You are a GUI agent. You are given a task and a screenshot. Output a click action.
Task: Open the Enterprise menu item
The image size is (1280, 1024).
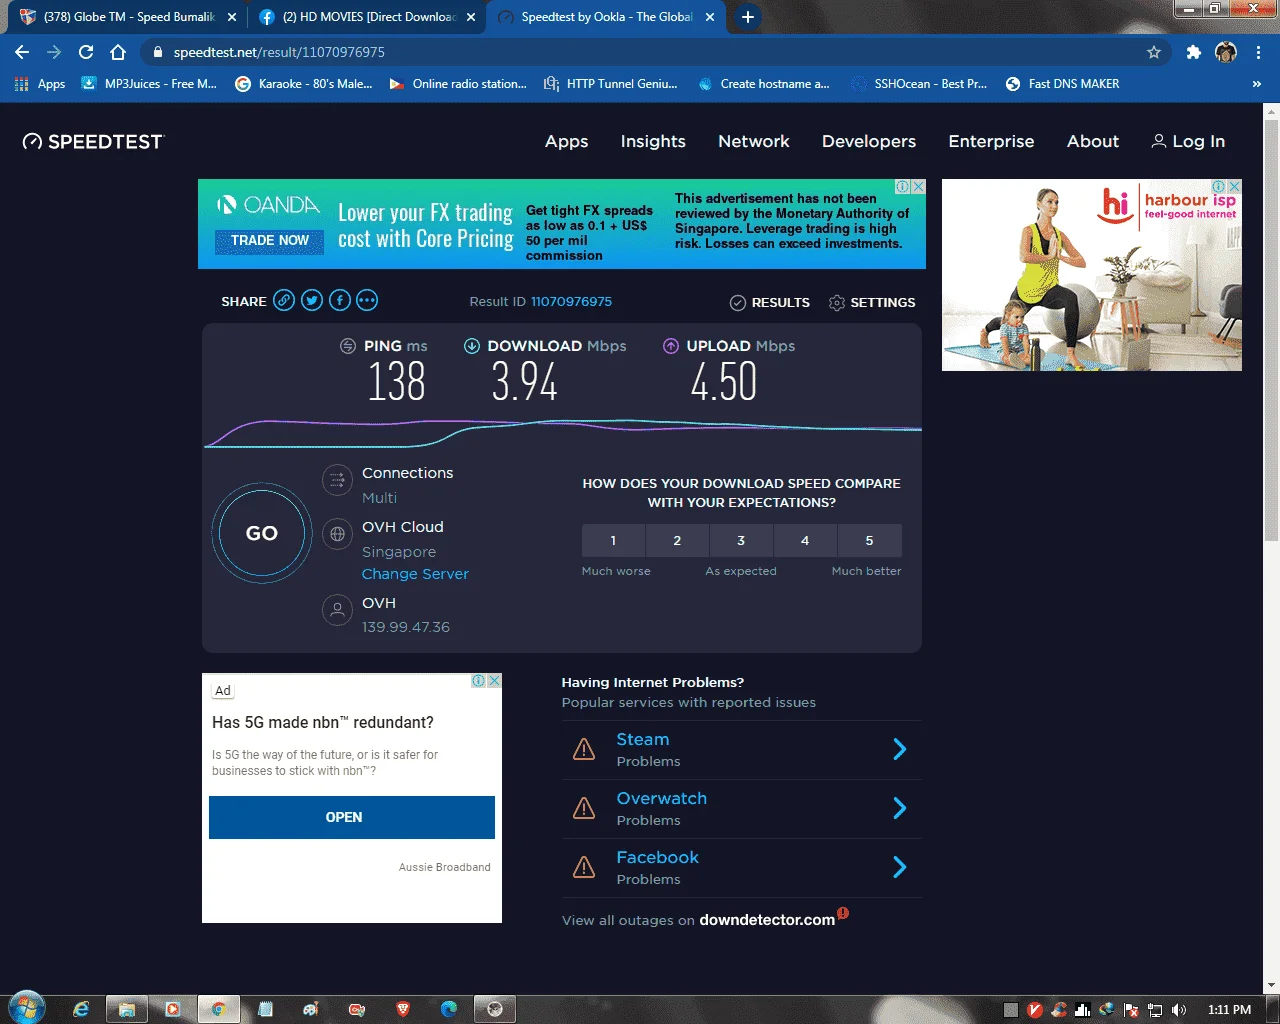[x=991, y=142]
